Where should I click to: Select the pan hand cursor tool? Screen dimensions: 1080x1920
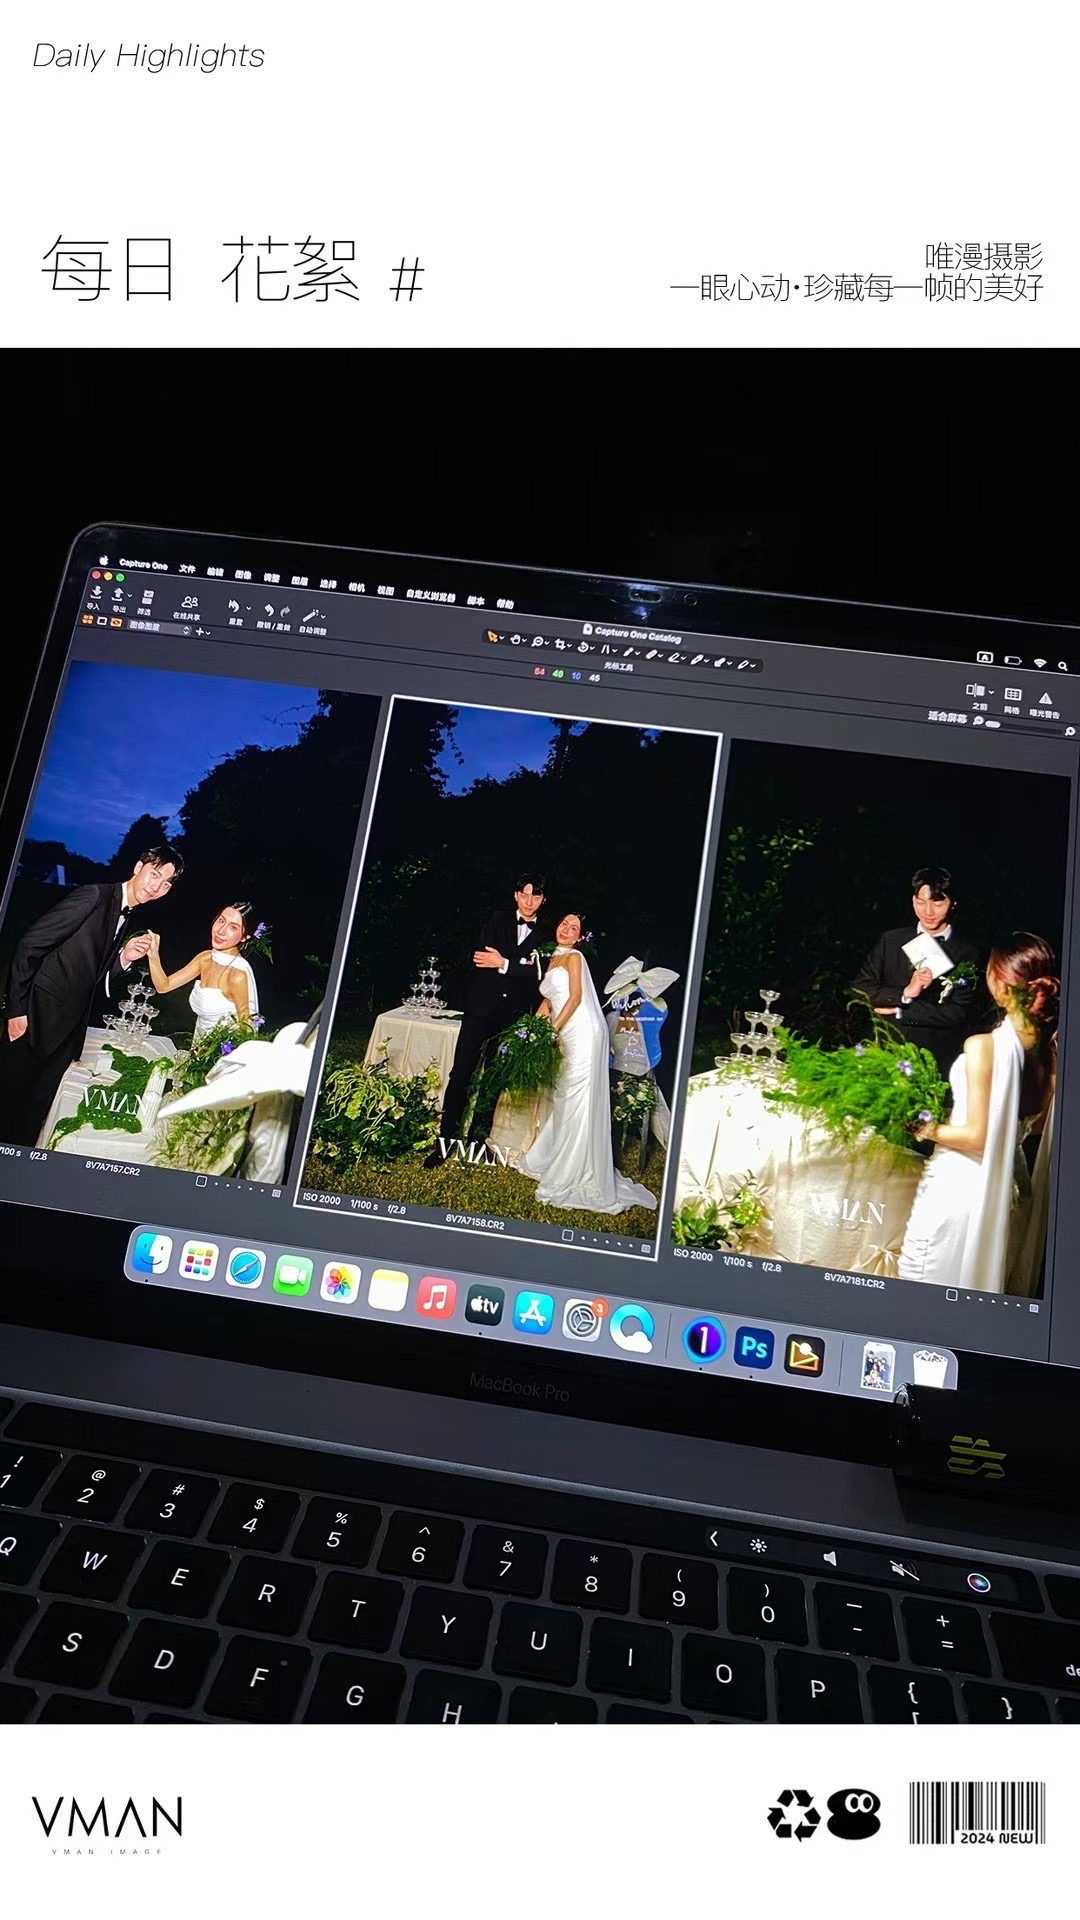516,639
